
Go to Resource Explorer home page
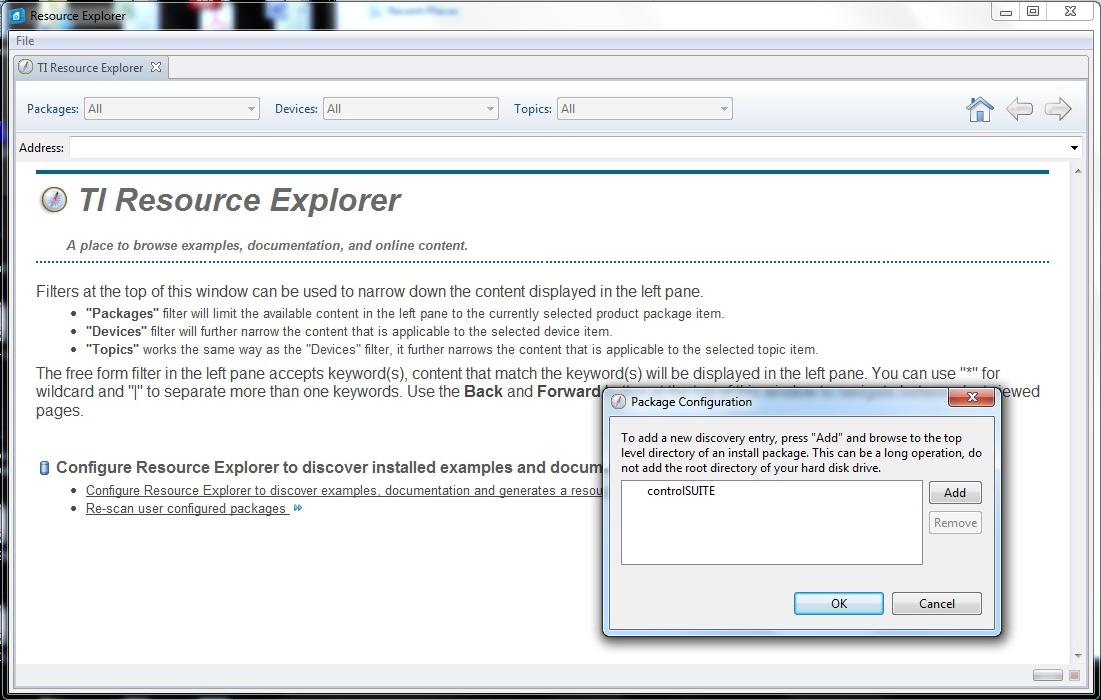[x=980, y=109]
